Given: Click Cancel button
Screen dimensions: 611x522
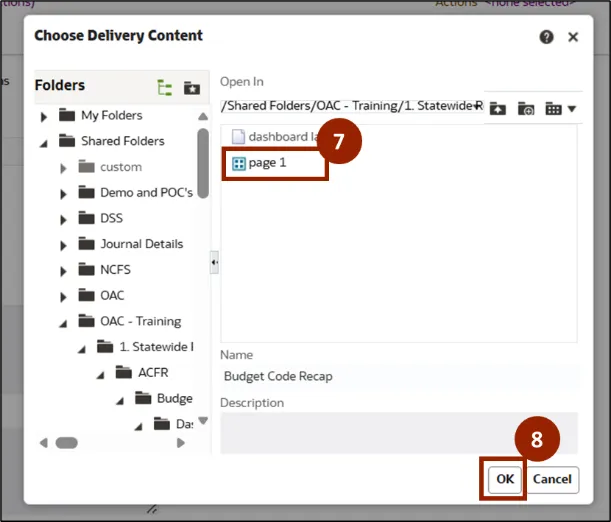Looking at the screenshot, I should [x=552, y=479].
